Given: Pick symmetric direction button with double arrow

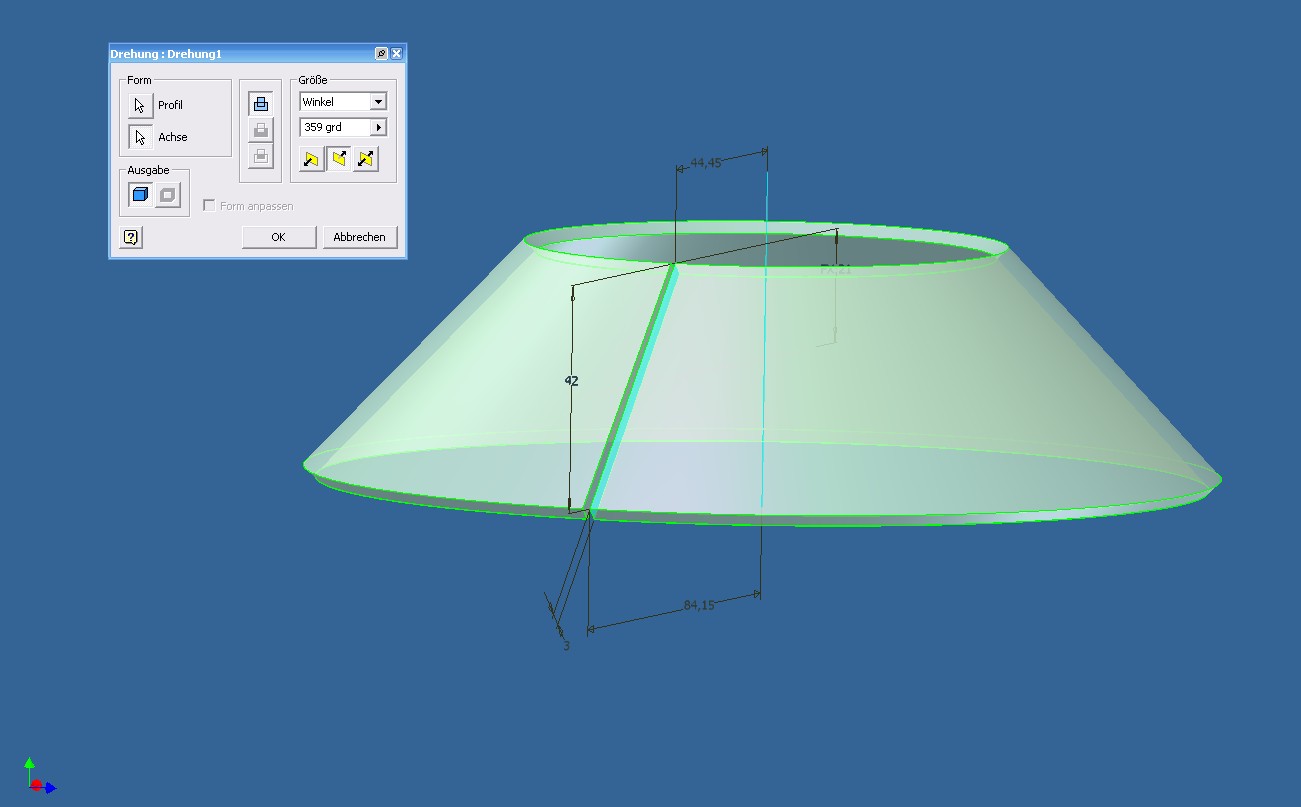Looking at the screenshot, I should pos(366,158).
